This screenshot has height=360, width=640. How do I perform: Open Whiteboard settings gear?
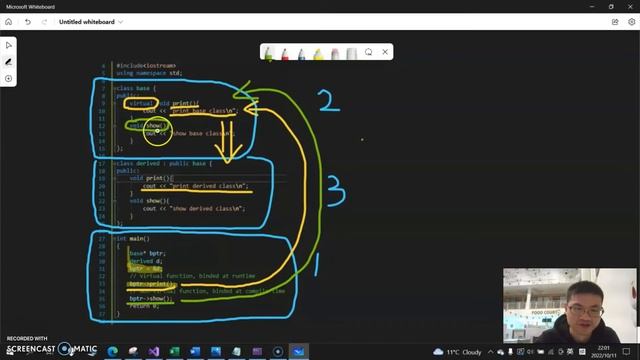[631, 22]
